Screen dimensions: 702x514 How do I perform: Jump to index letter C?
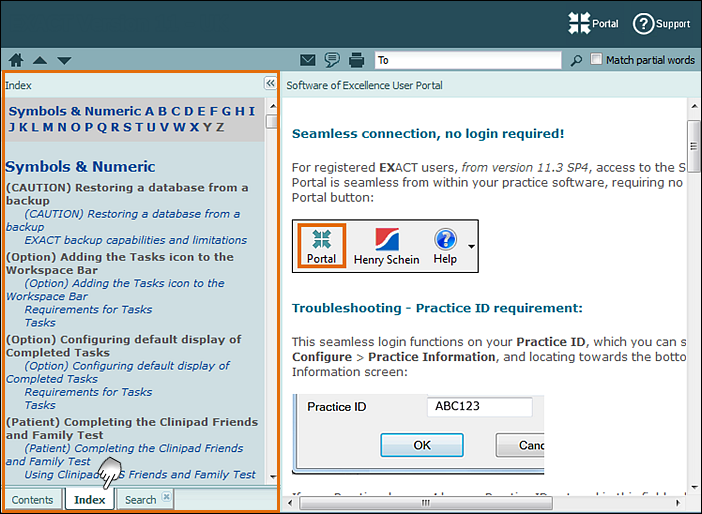[176, 111]
